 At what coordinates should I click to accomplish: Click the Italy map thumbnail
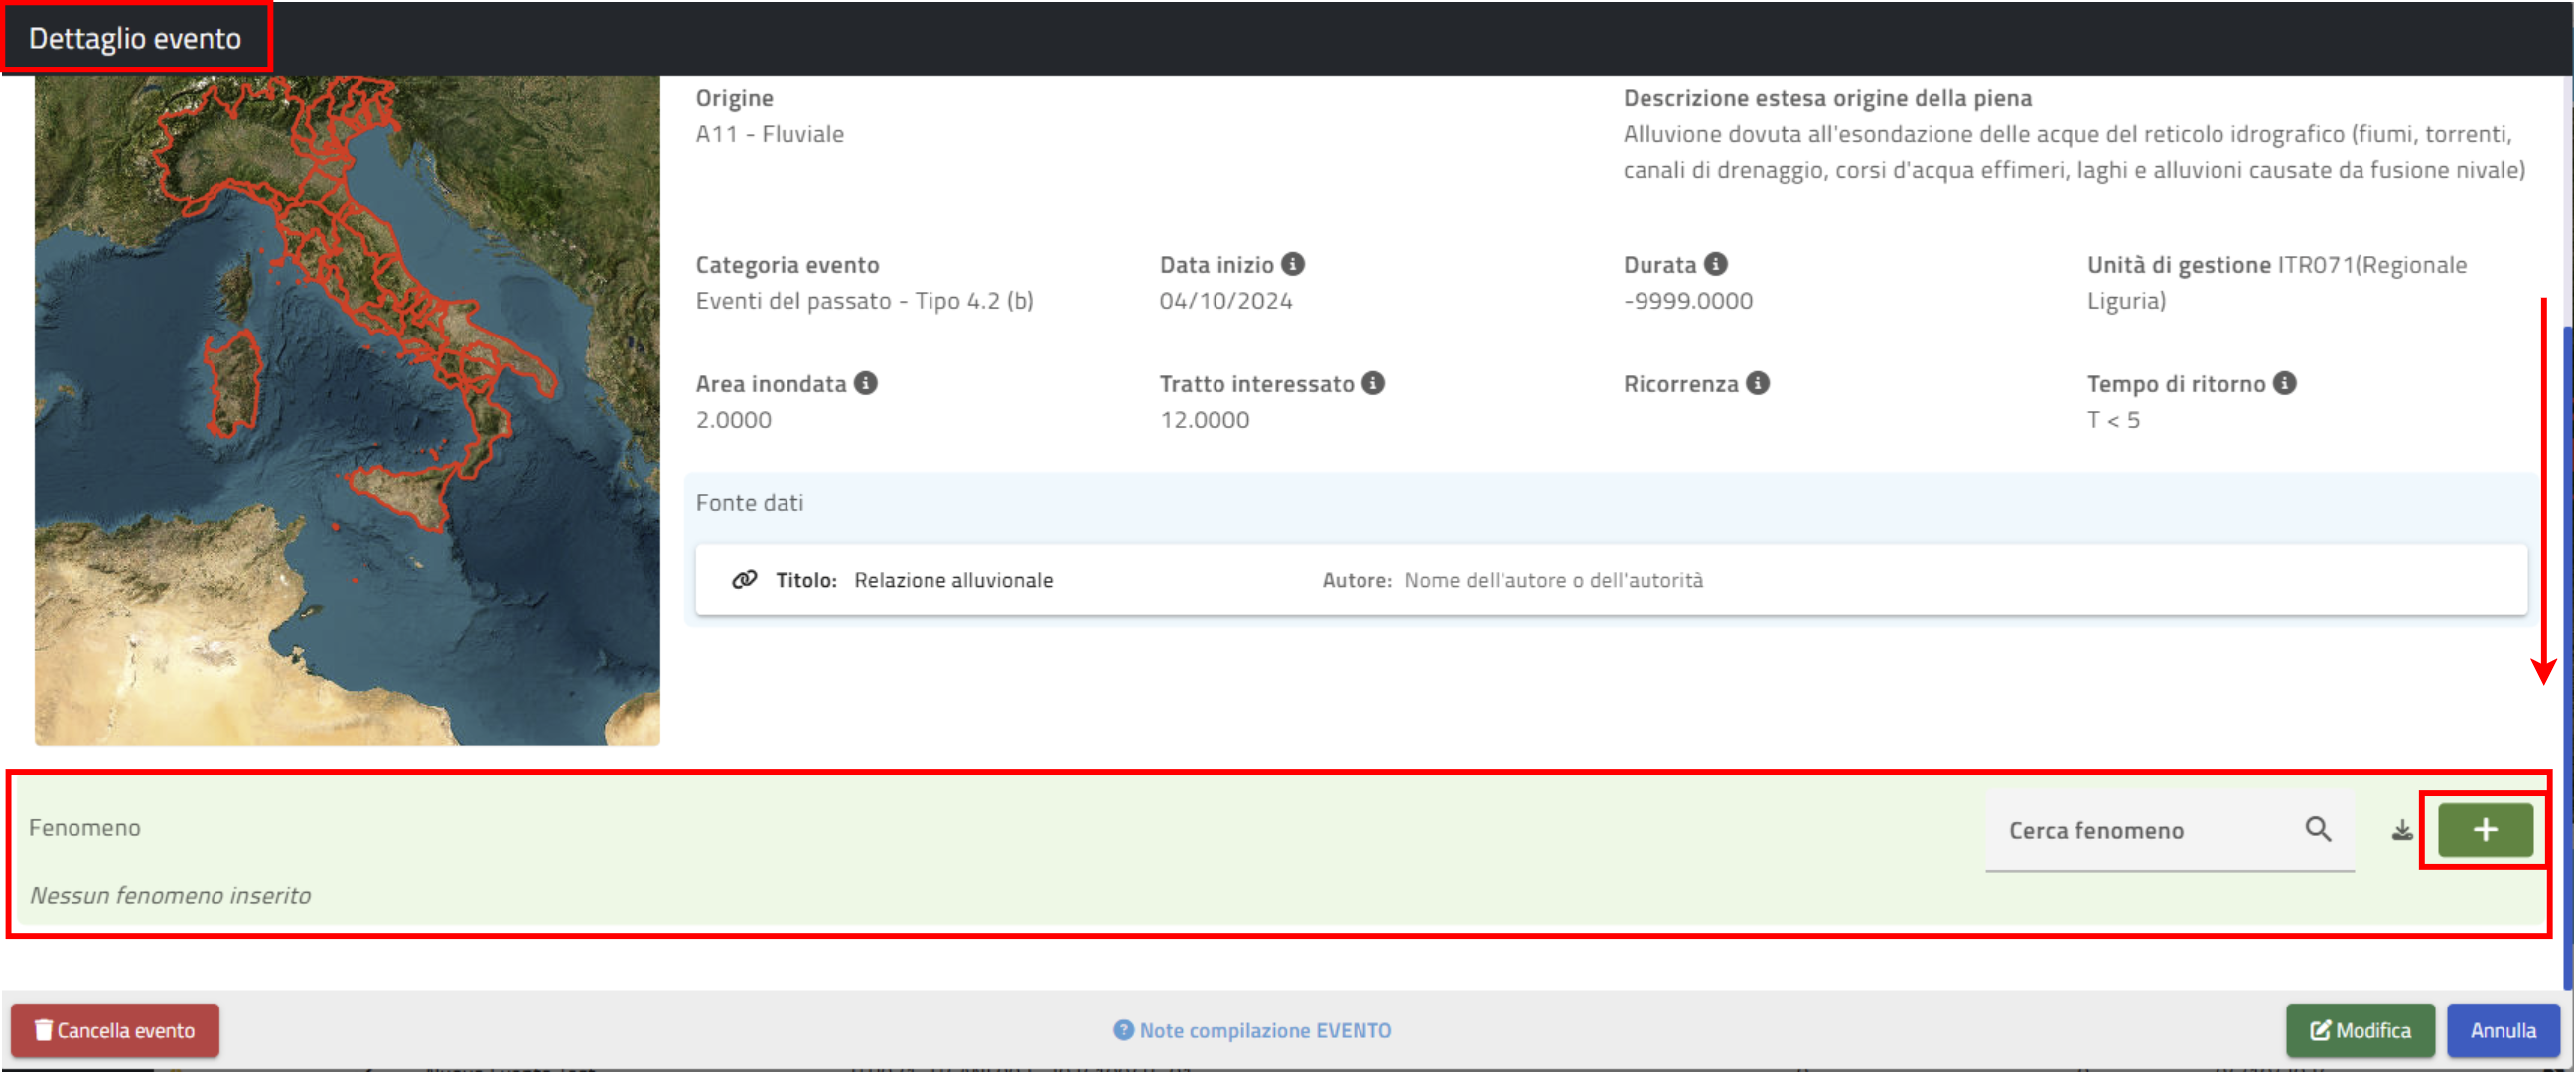347,410
